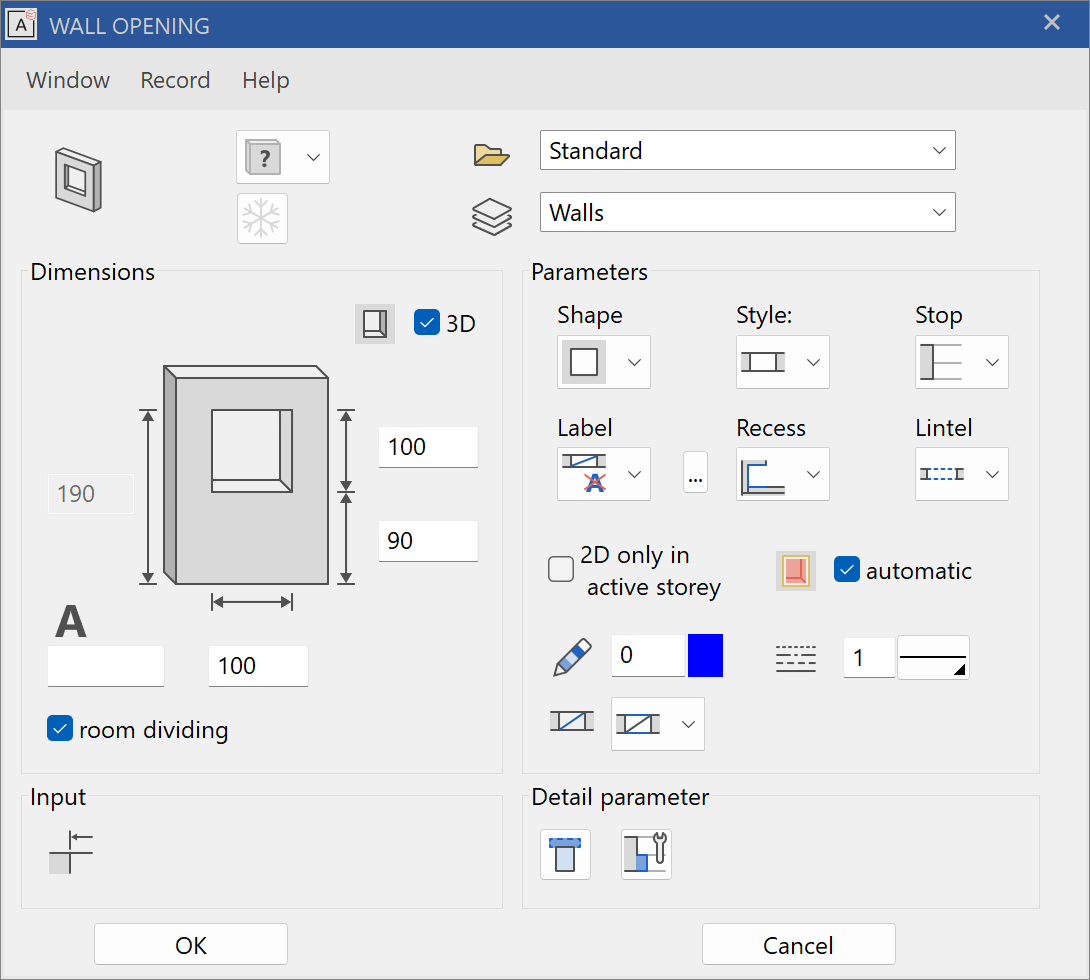Click the sill height field showing 90
1090x980 pixels.
pyautogui.click(x=428, y=541)
